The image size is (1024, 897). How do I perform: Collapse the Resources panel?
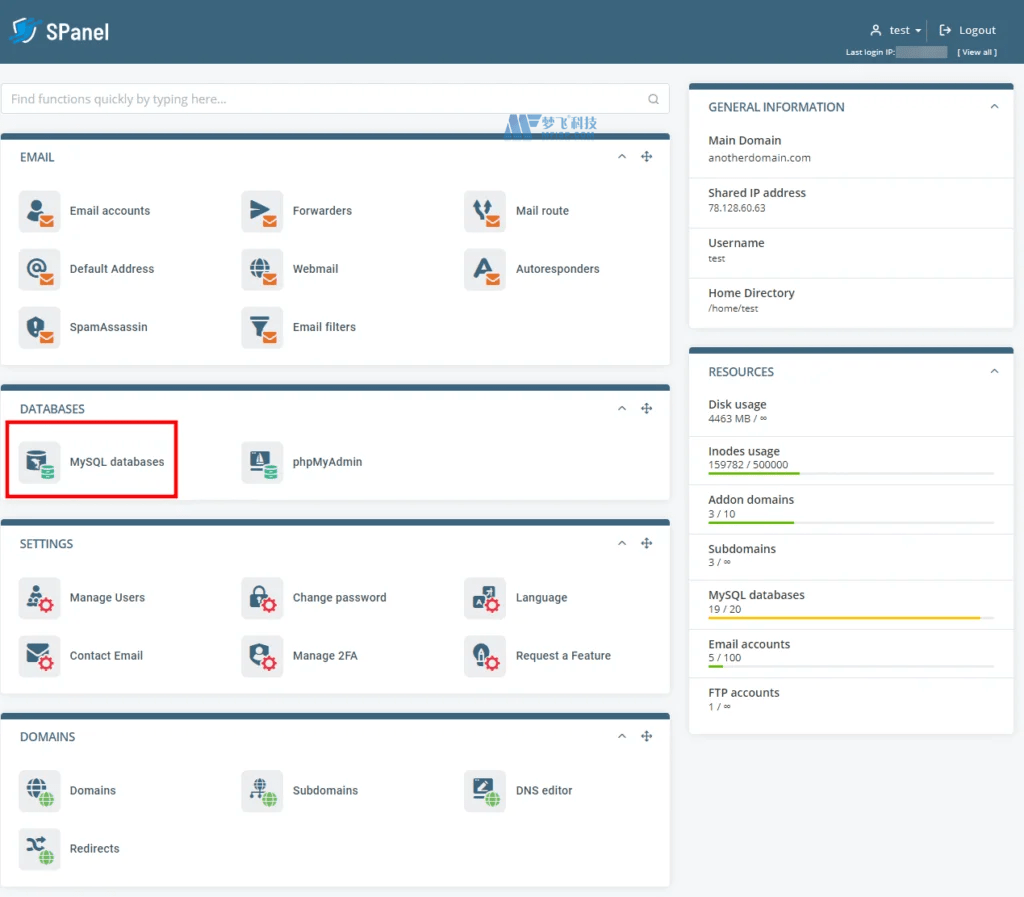994,372
